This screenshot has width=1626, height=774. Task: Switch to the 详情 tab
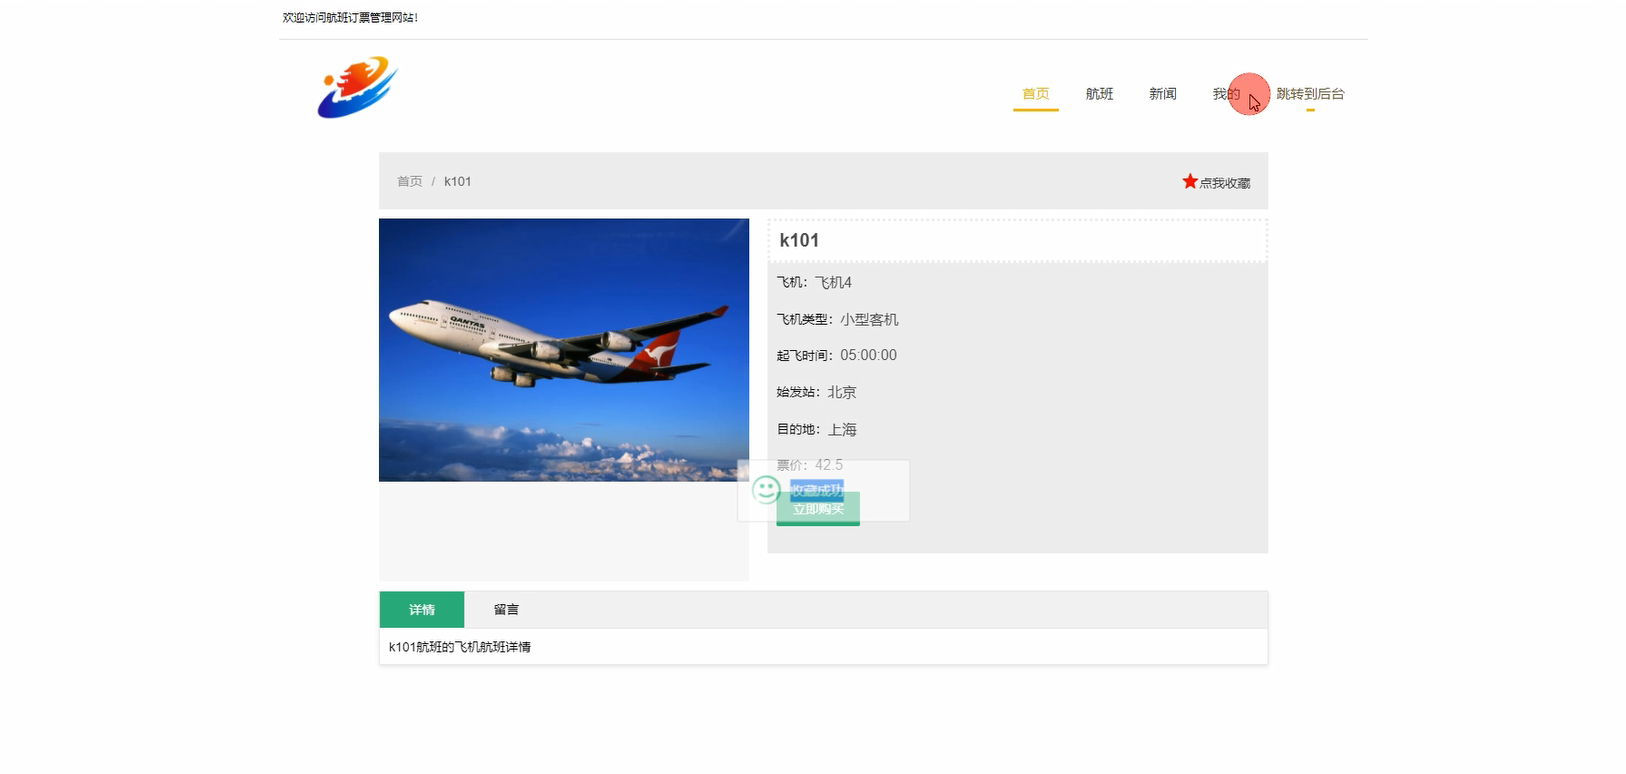[x=422, y=610]
